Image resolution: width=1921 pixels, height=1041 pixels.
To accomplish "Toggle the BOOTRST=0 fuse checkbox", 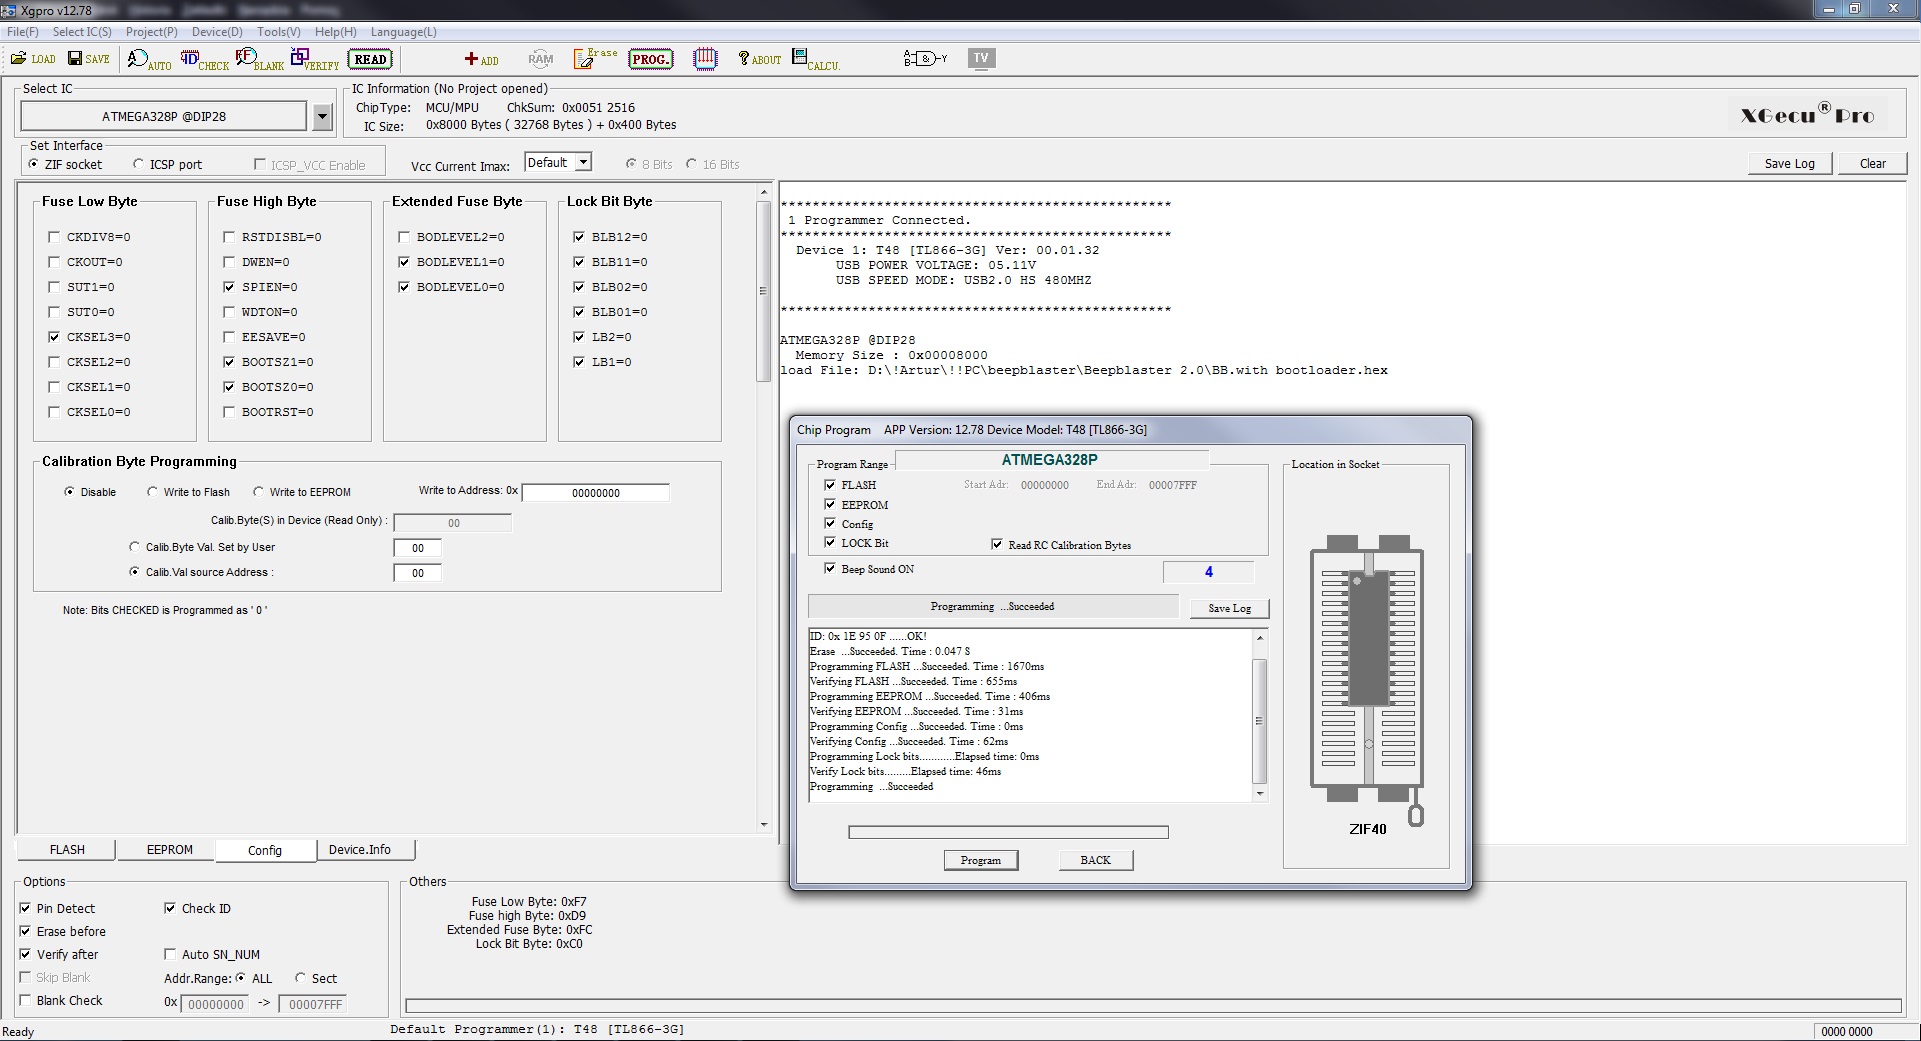I will click(229, 412).
